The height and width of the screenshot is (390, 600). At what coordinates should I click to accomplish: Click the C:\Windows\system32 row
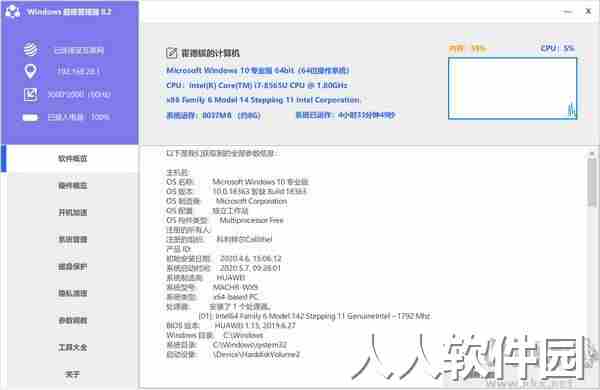[227, 345]
